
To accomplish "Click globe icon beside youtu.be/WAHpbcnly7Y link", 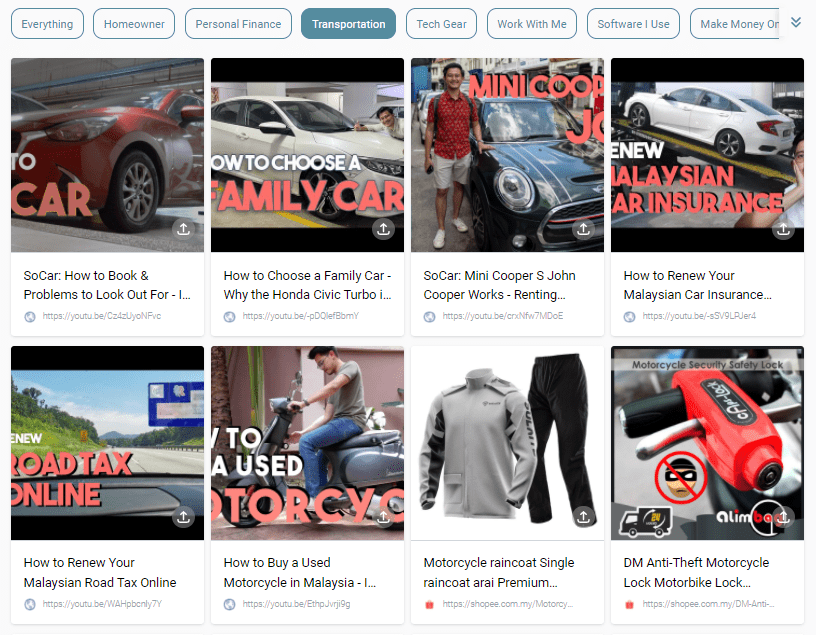I will coord(30,604).
